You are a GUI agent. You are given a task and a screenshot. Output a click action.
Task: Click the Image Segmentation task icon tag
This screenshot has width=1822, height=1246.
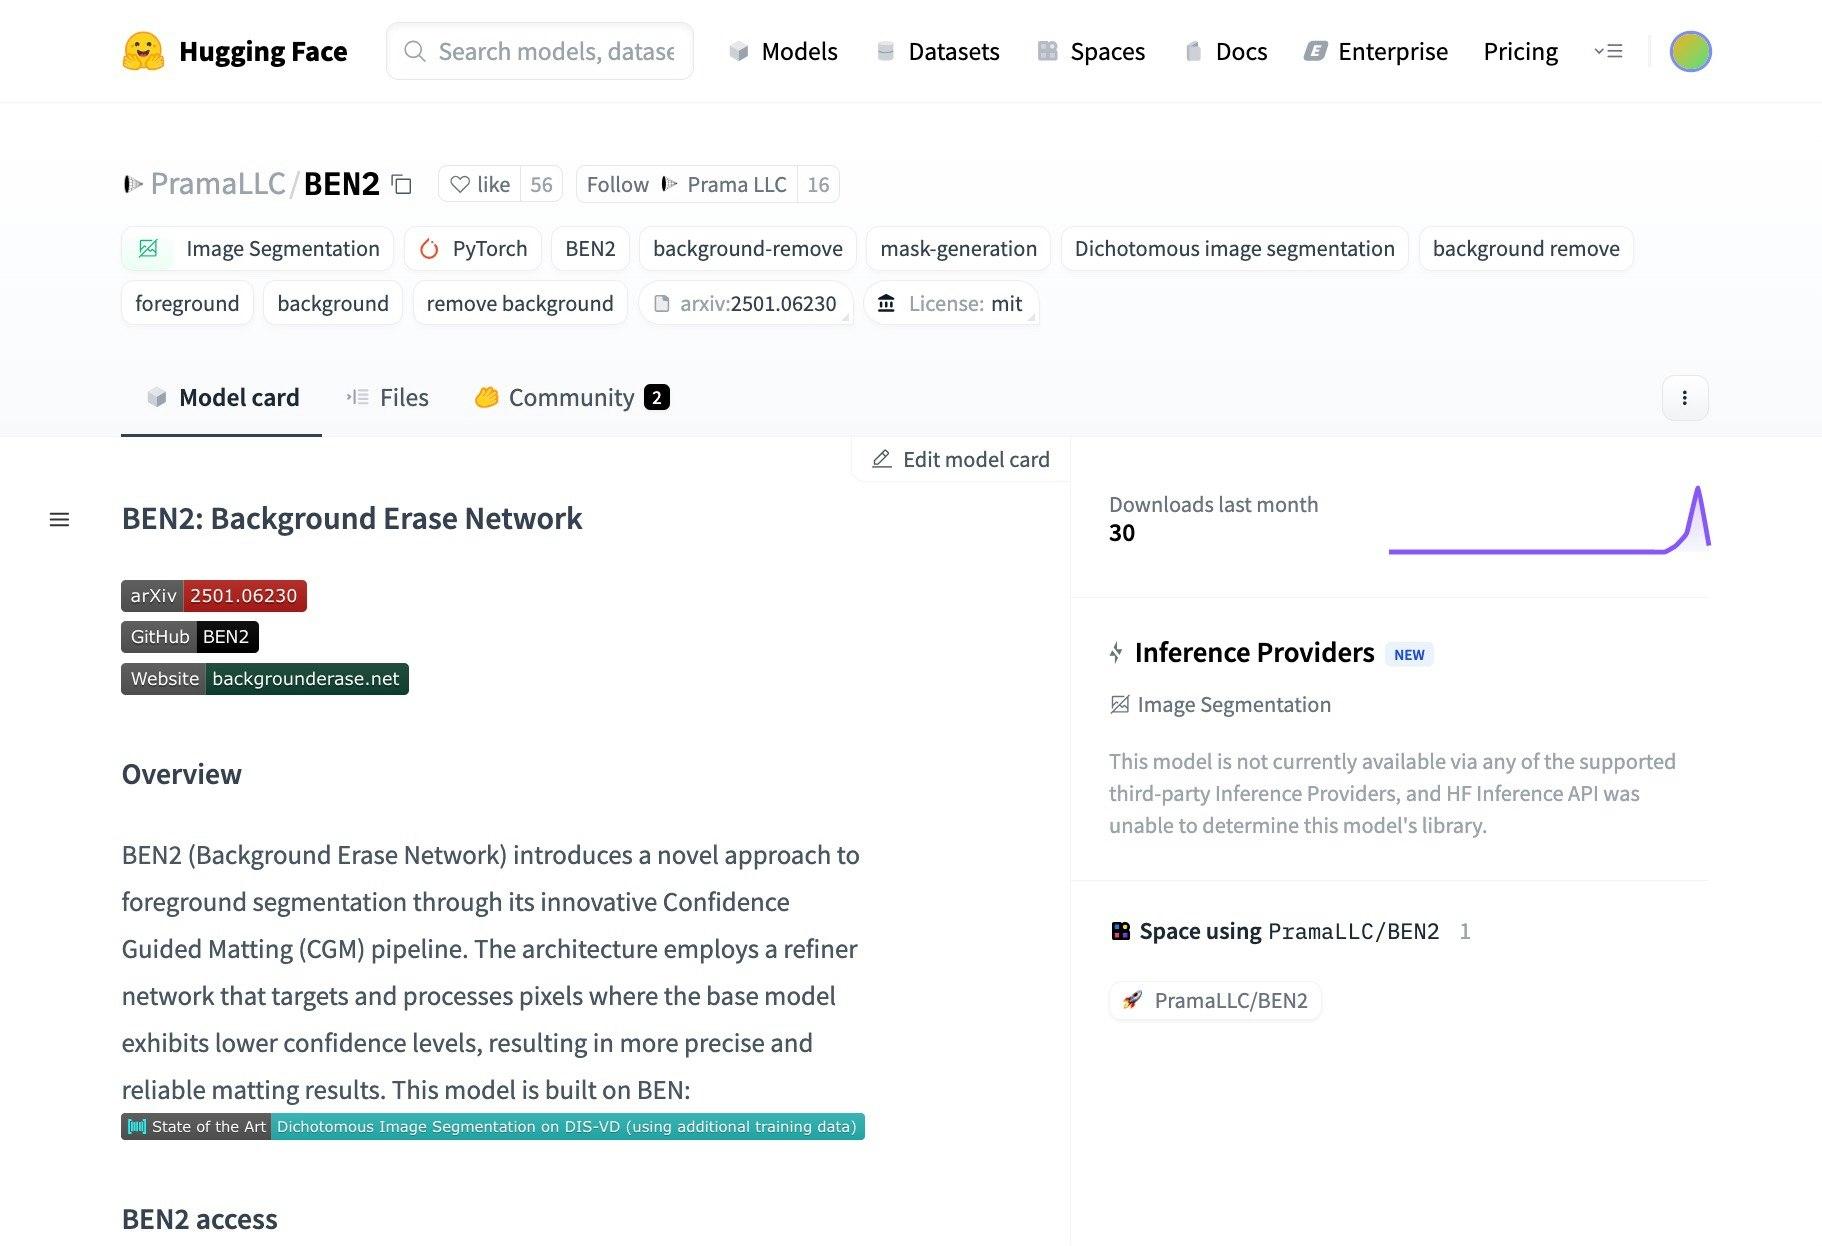coord(149,249)
